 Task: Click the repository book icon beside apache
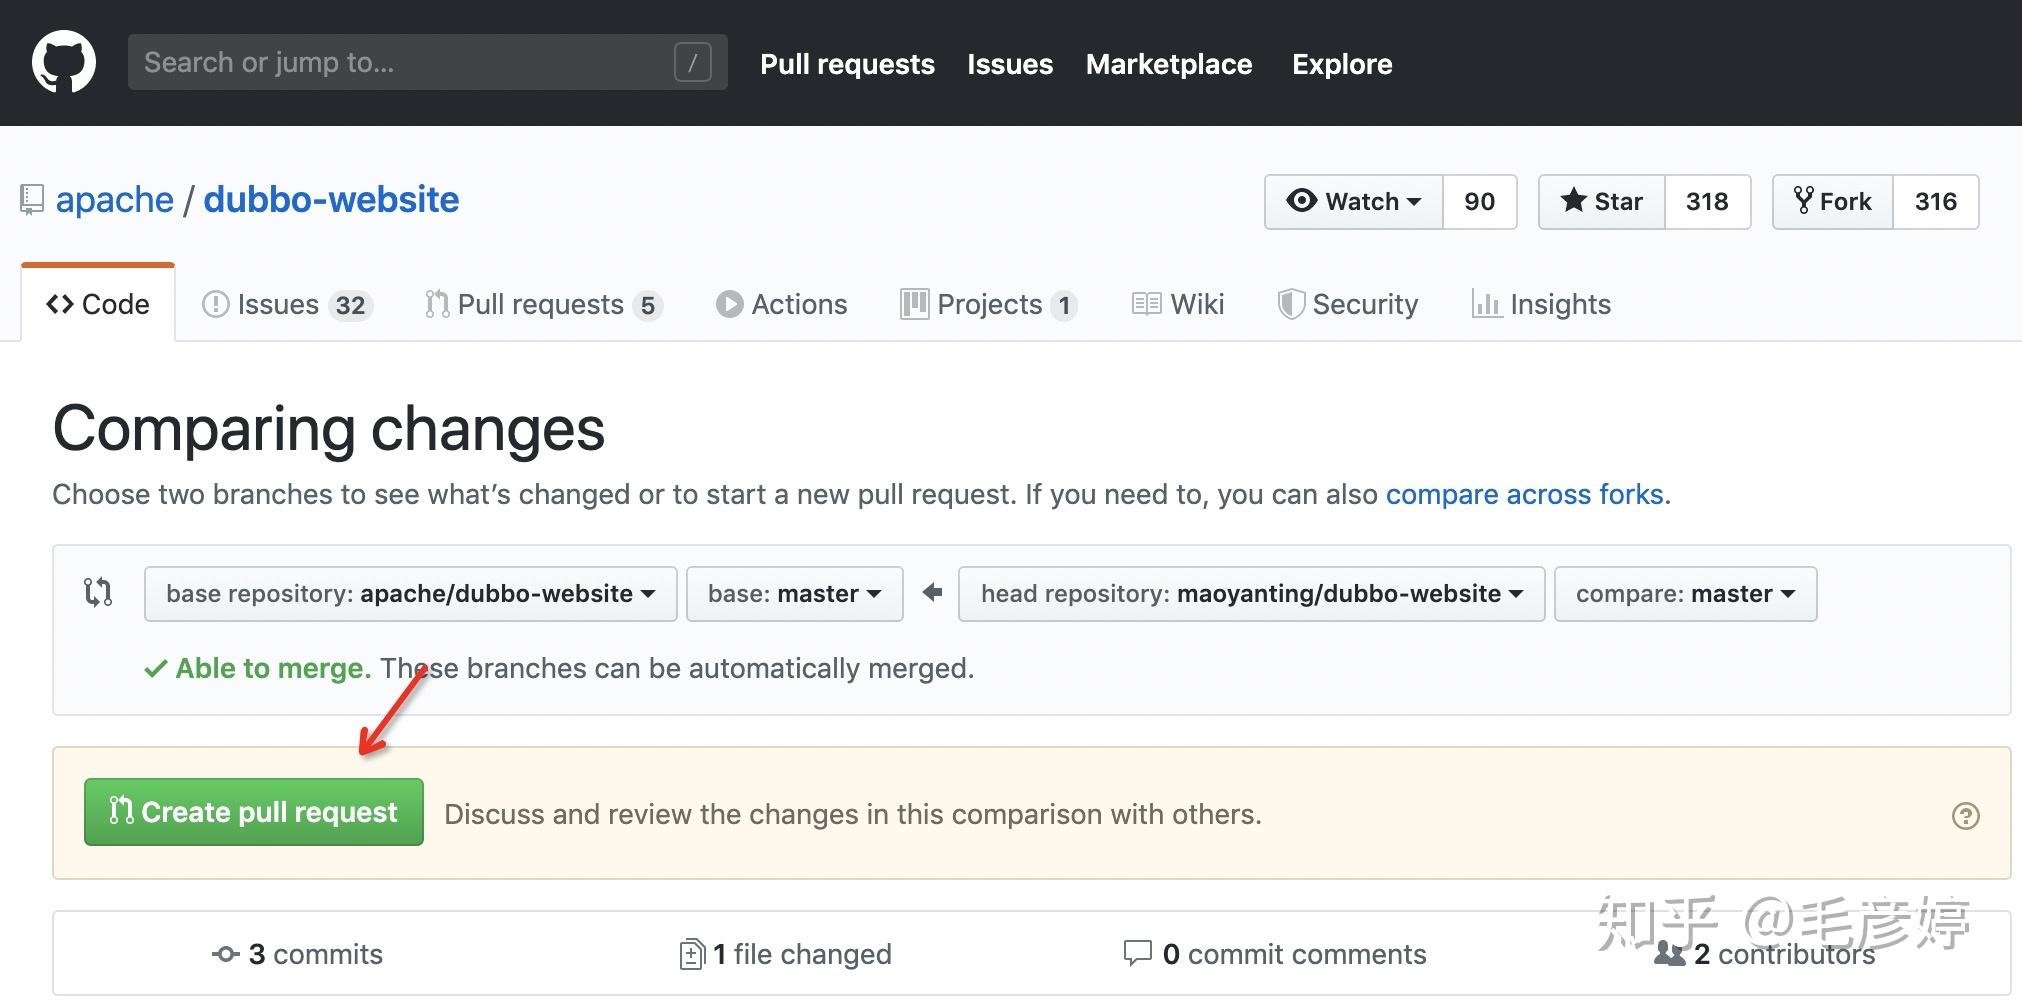(32, 200)
